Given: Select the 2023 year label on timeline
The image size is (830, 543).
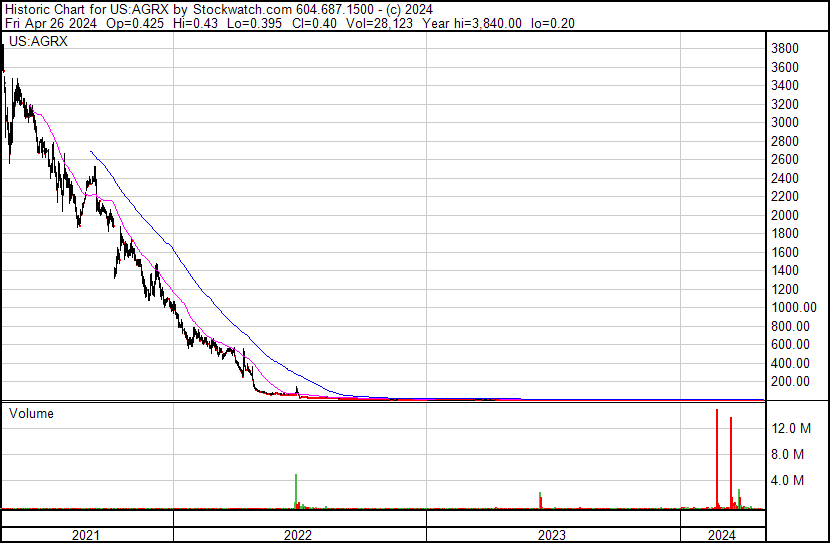Looking at the screenshot, I should [553, 535].
